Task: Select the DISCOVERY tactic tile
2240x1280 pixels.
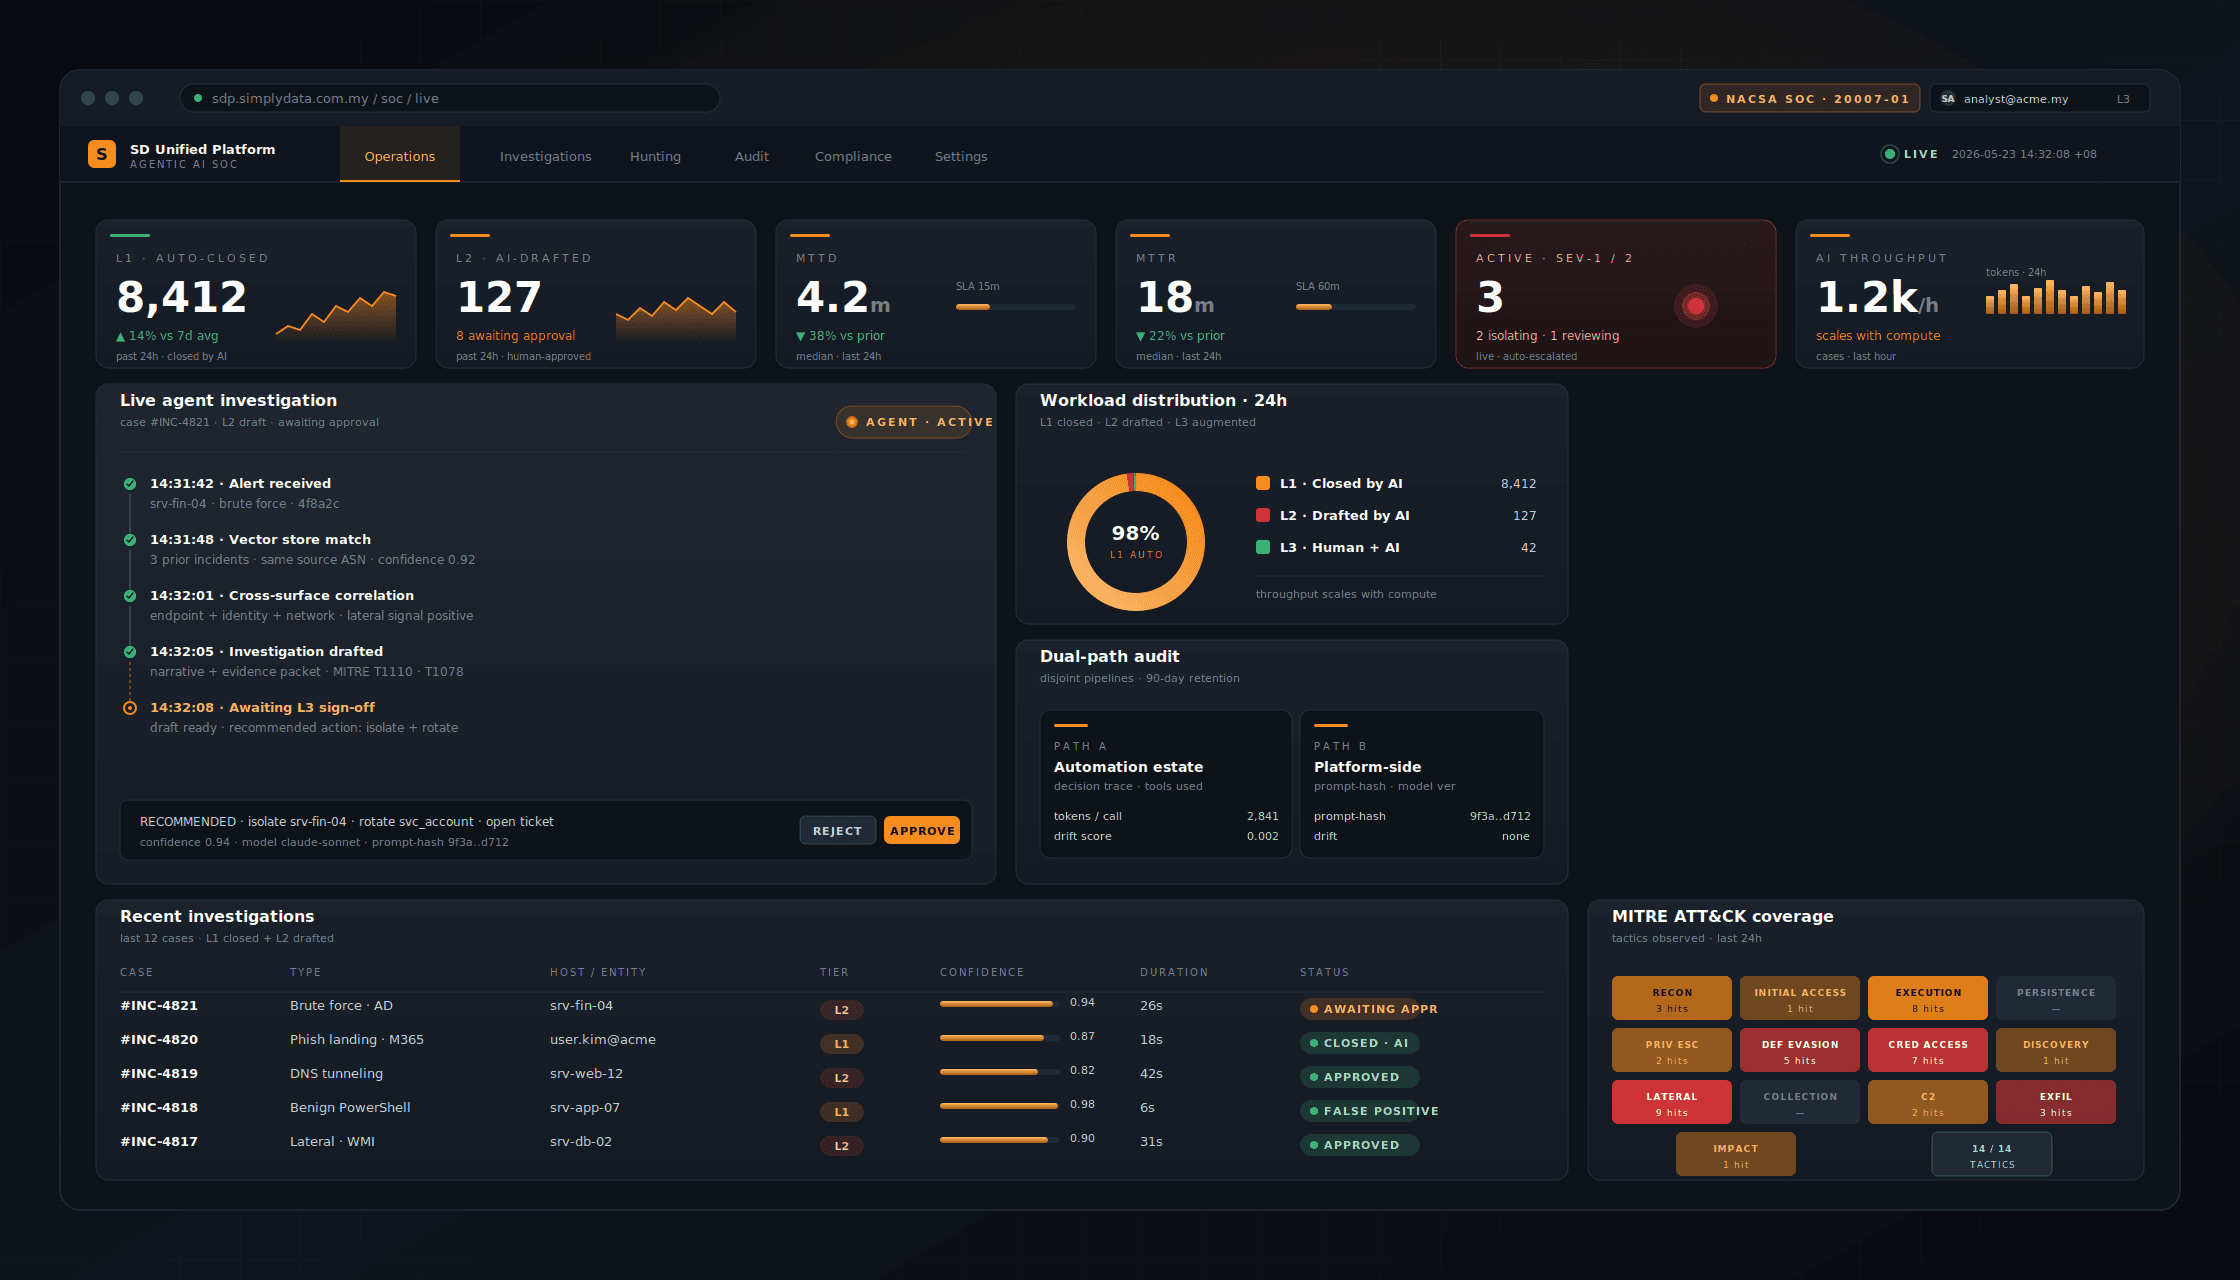Action: tap(2056, 1050)
